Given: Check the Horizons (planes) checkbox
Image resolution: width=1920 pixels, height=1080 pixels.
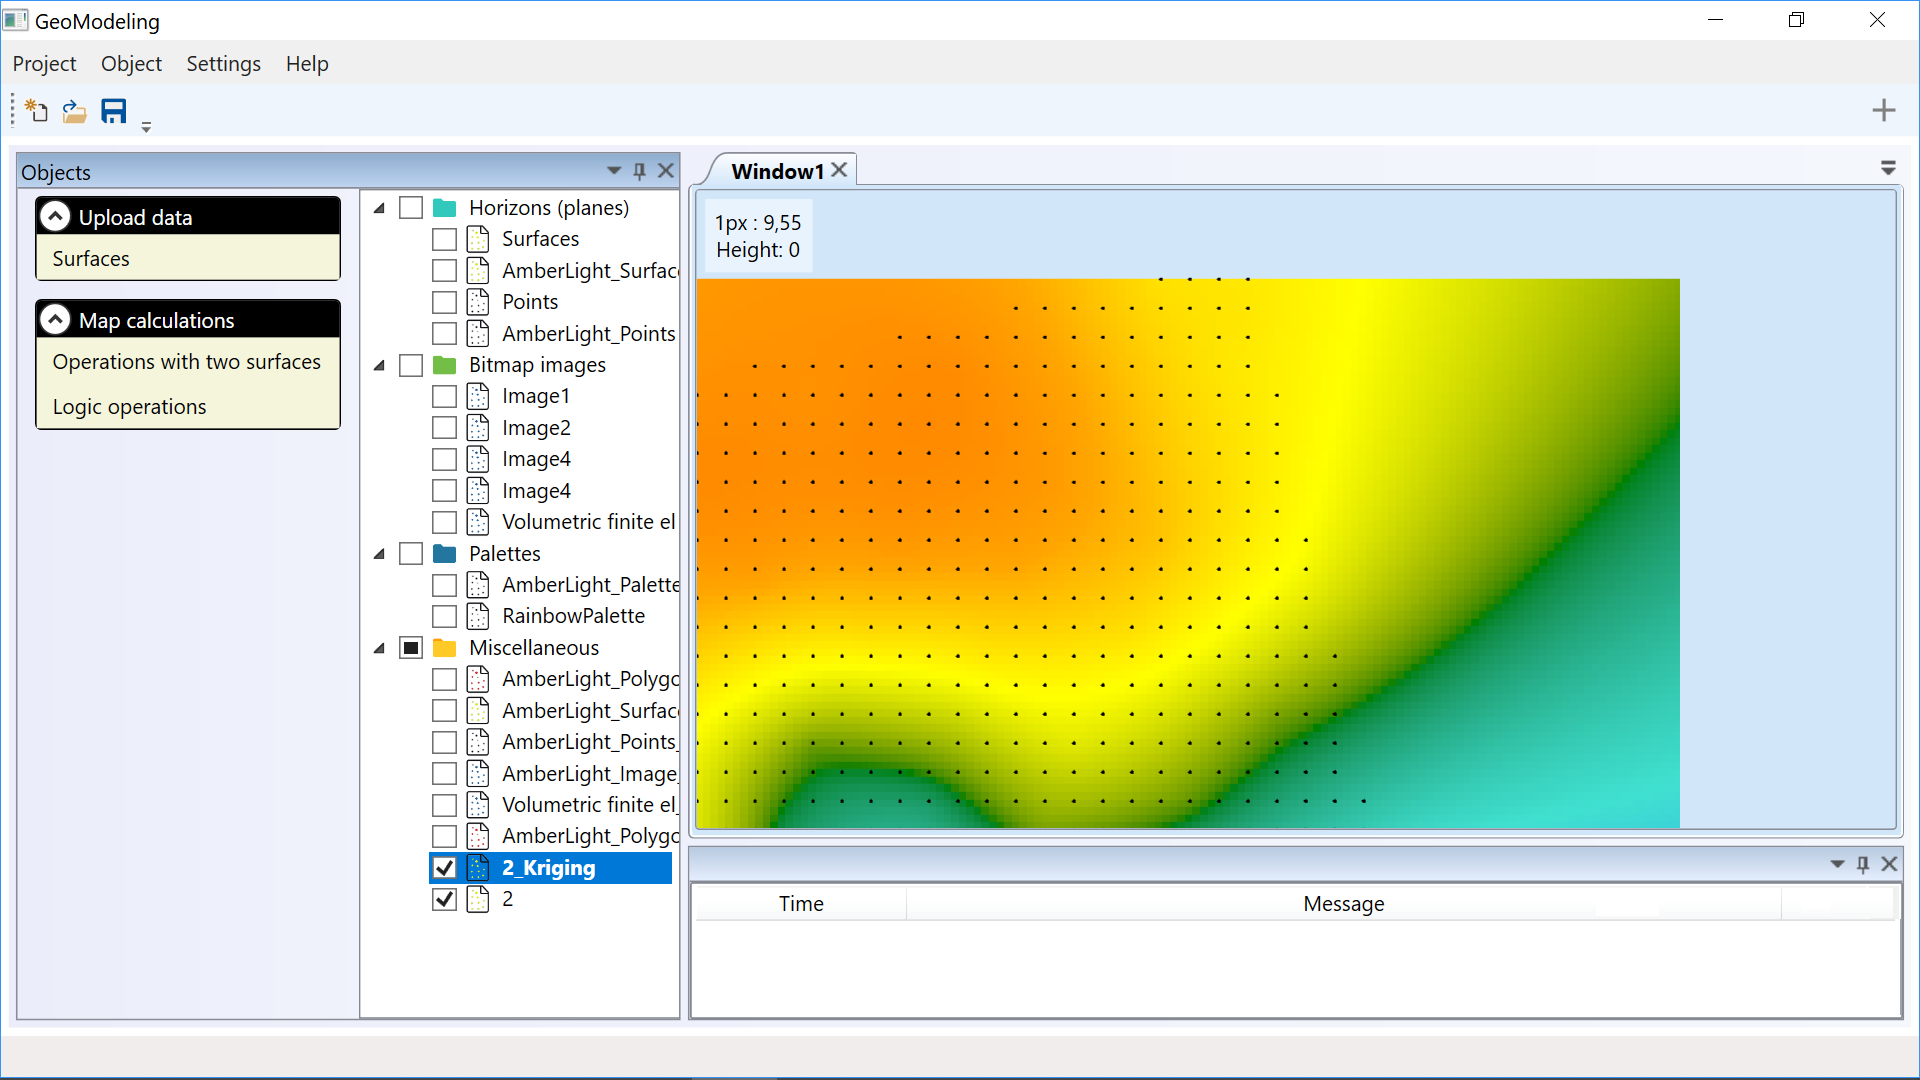Looking at the screenshot, I should 411,208.
